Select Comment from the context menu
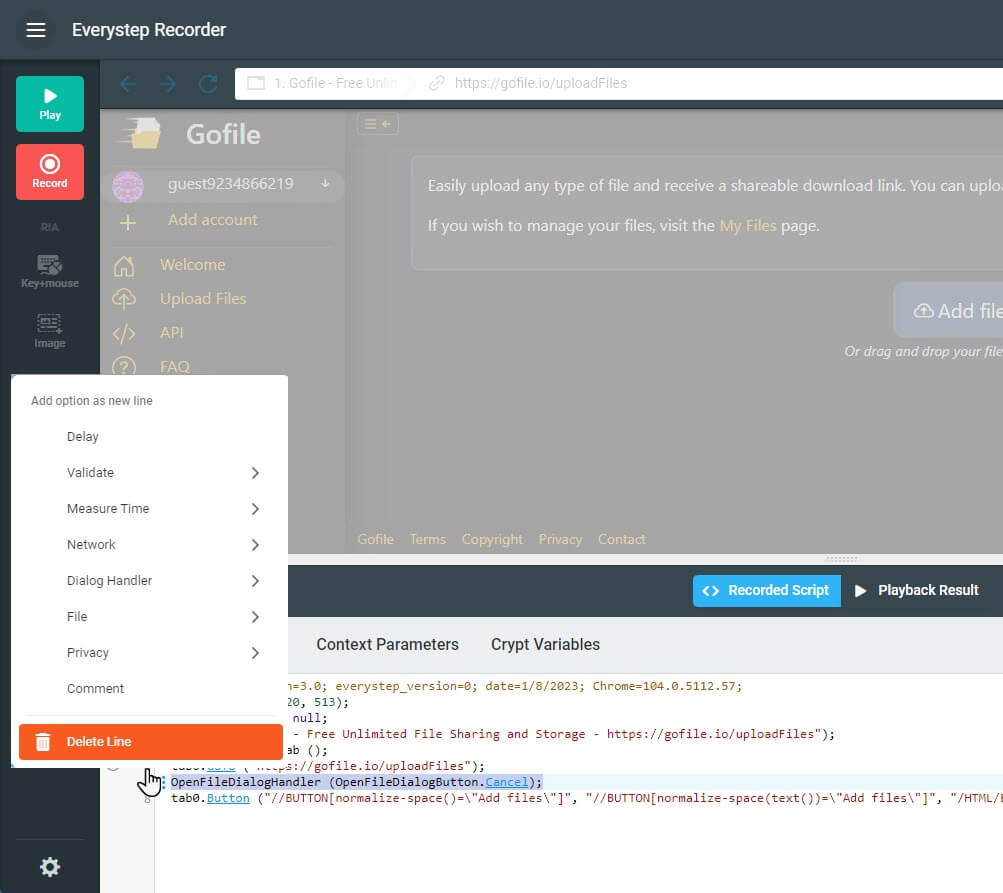The width and height of the screenshot is (1003, 893). click(x=95, y=688)
